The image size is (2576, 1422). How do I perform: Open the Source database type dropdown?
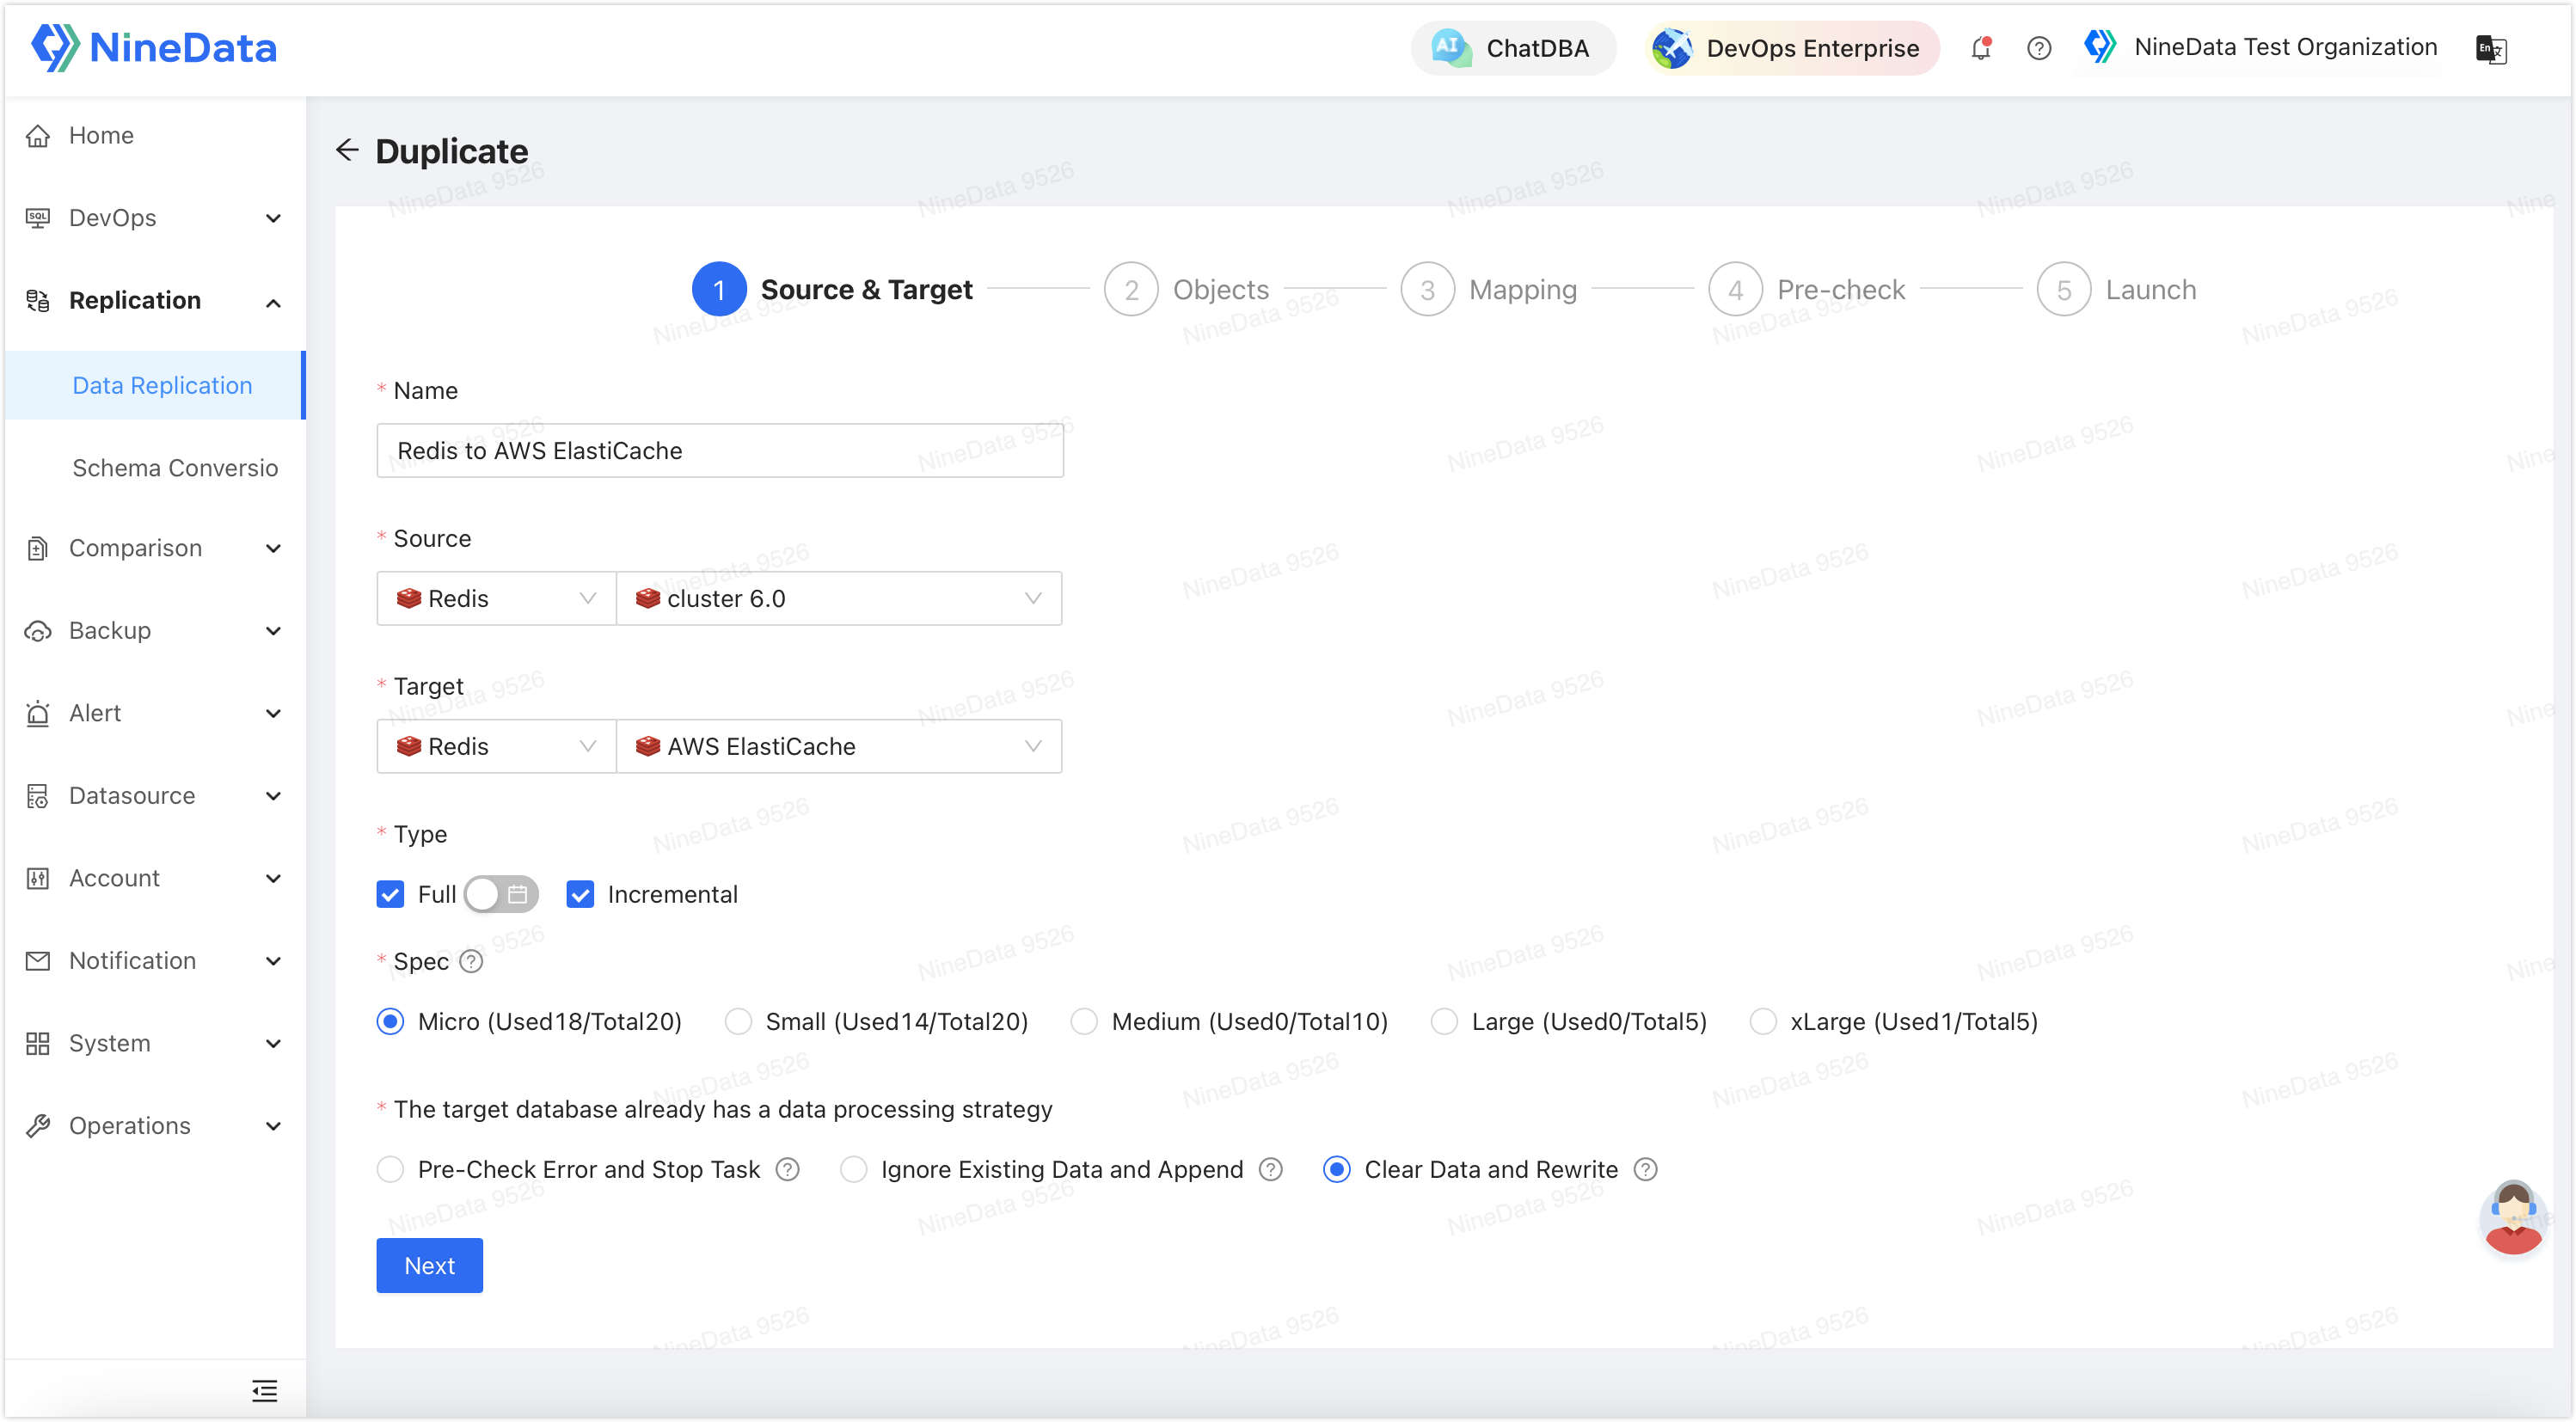pyautogui.click(x=496, y=599)
